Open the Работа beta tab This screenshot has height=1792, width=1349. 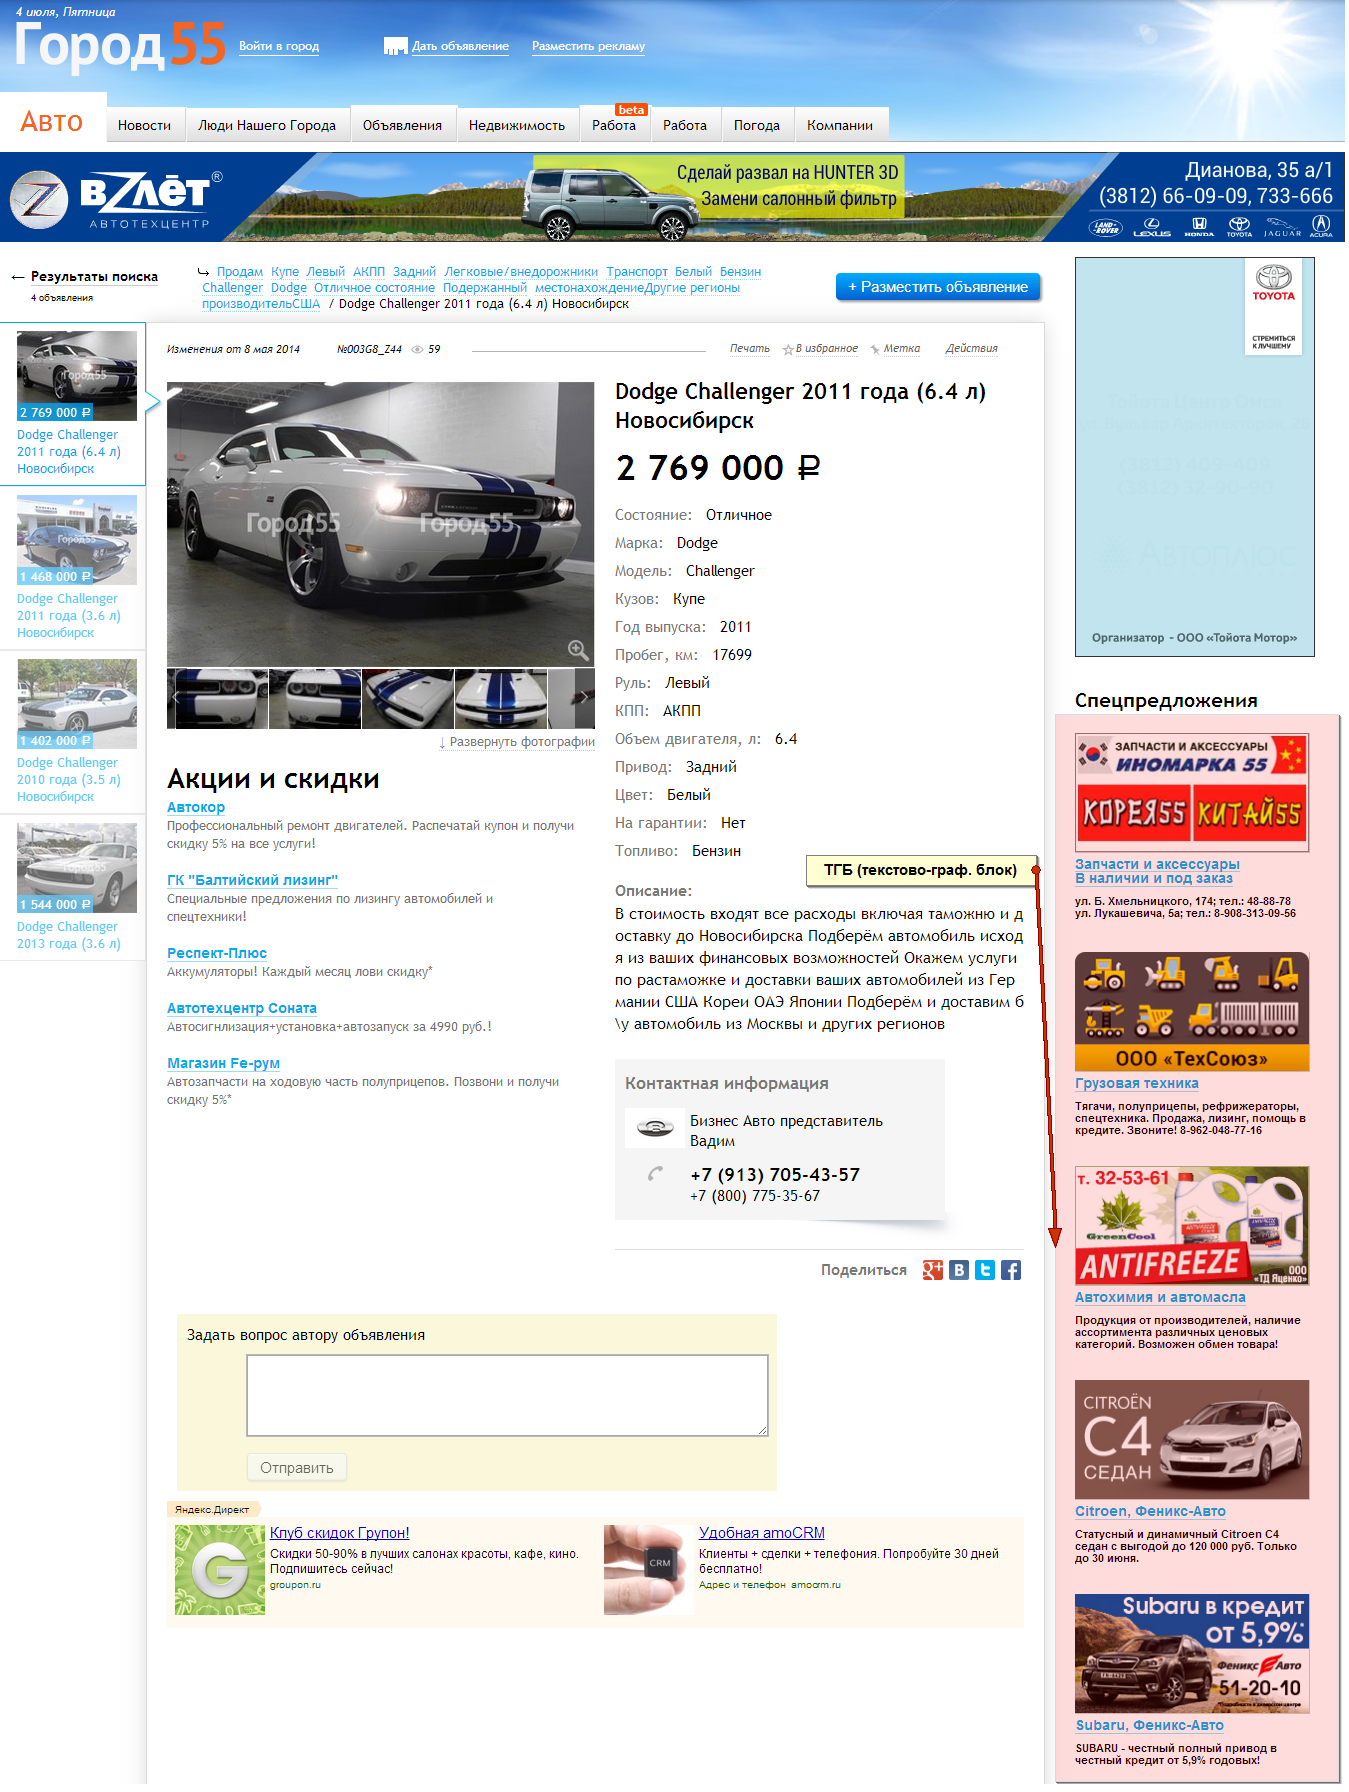tap(614, 125)
